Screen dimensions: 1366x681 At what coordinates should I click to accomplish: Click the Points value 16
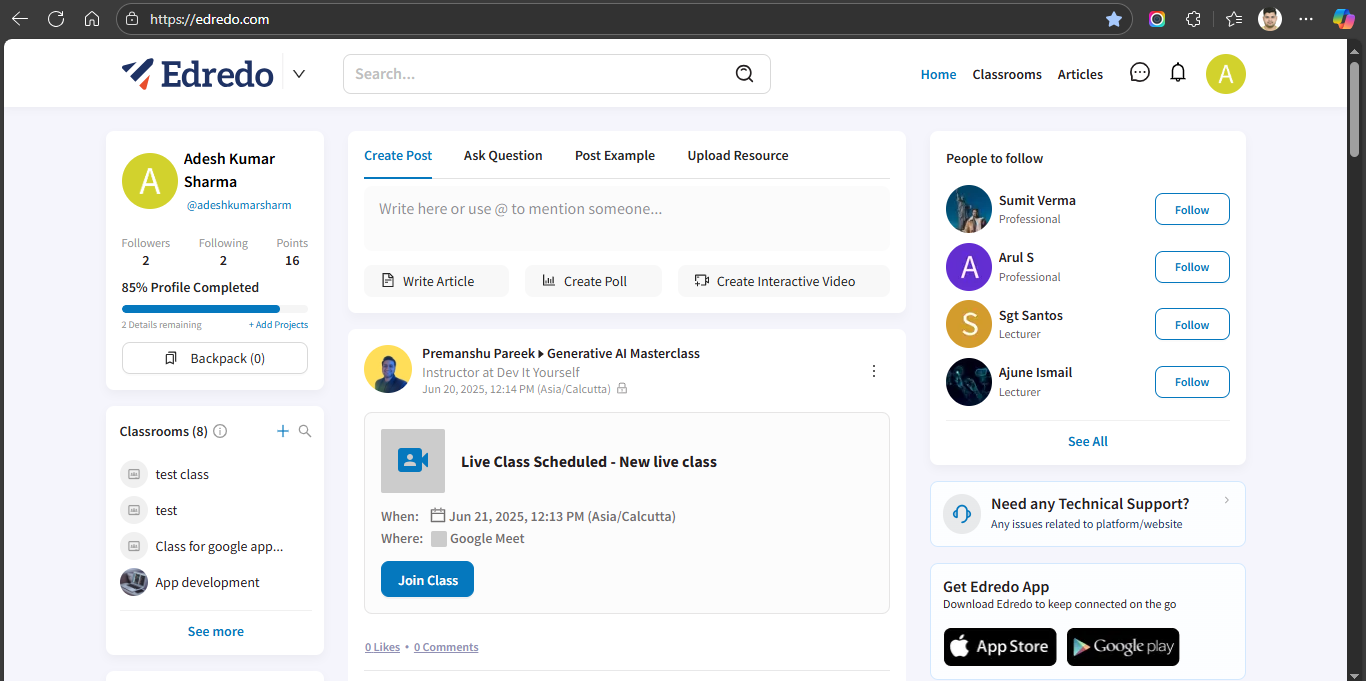pos(292,261)
